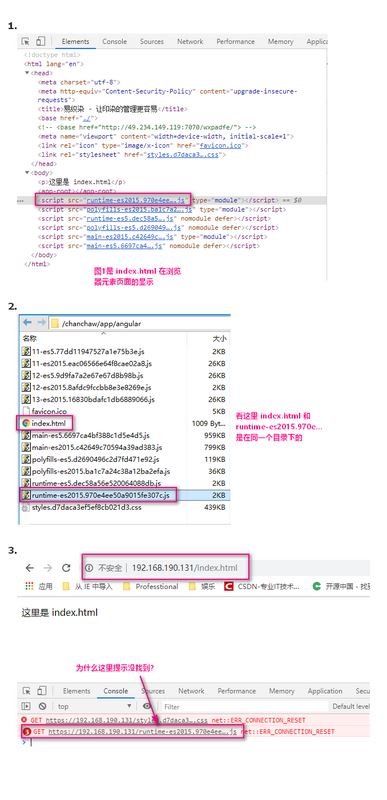Click the Chrome icon of index.html file
387x800 pixels.
coord(26,423)
